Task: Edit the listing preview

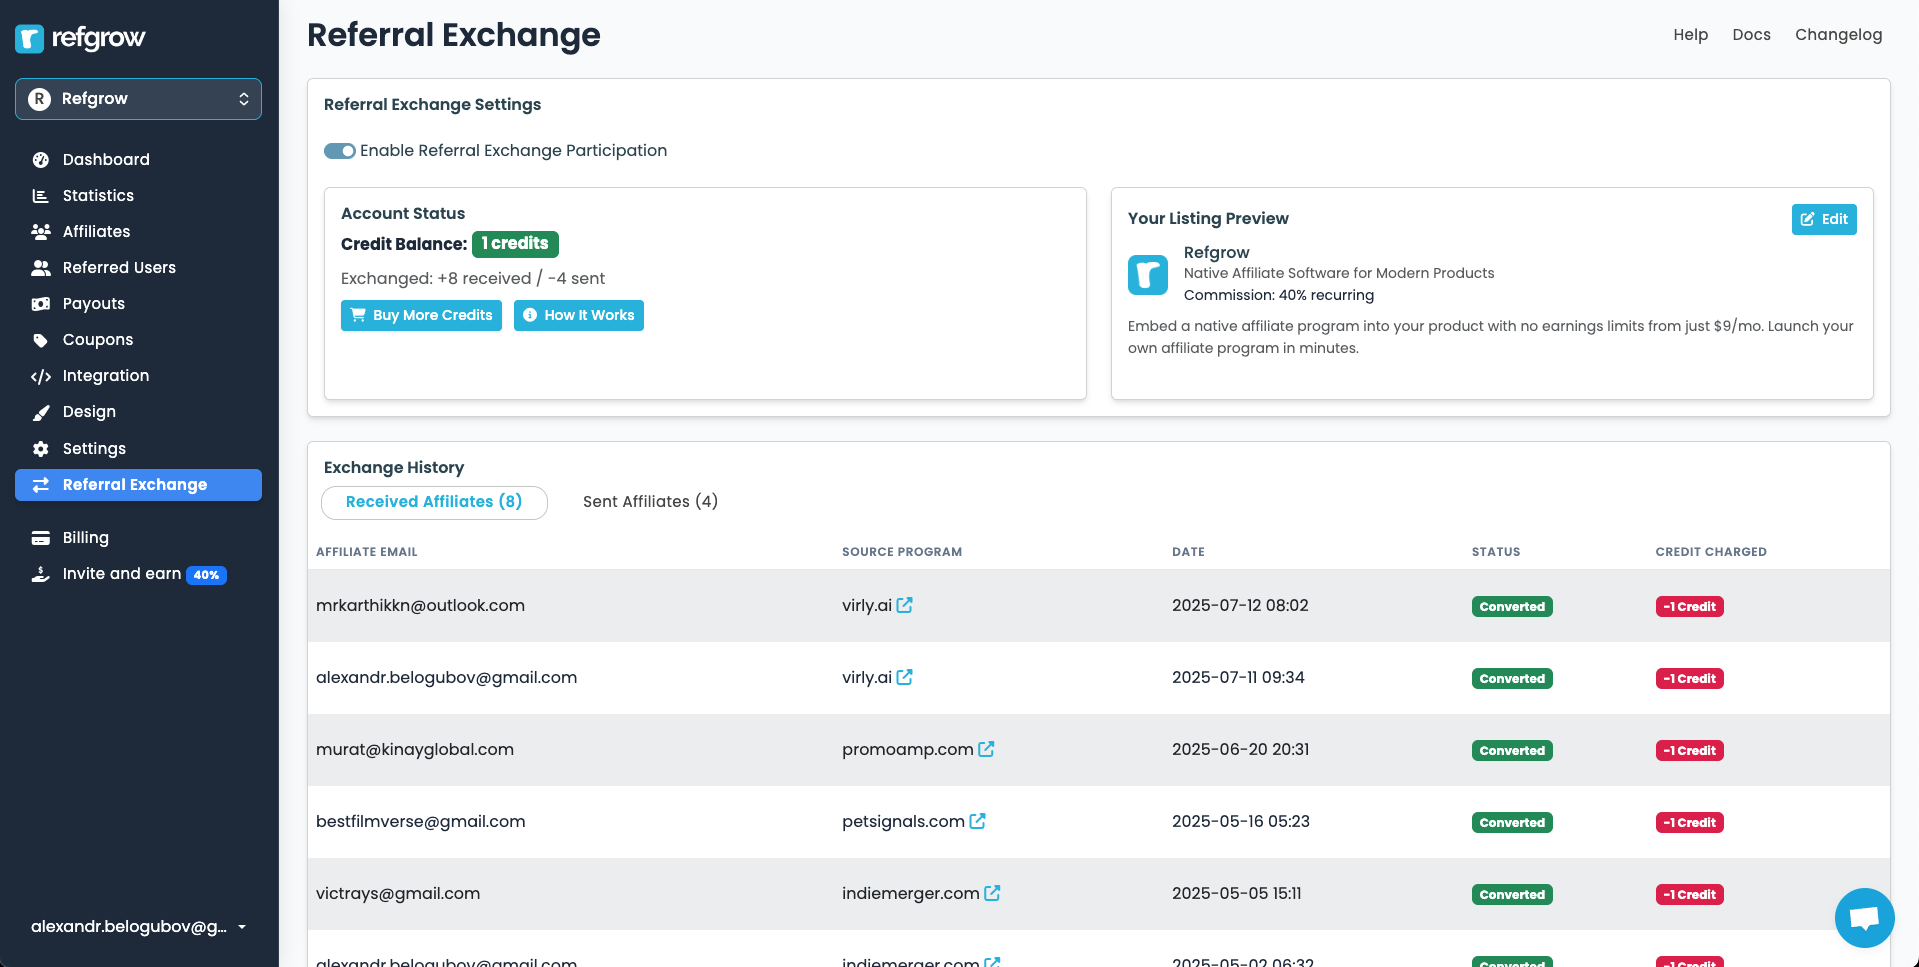Action: coord(1824,219)
